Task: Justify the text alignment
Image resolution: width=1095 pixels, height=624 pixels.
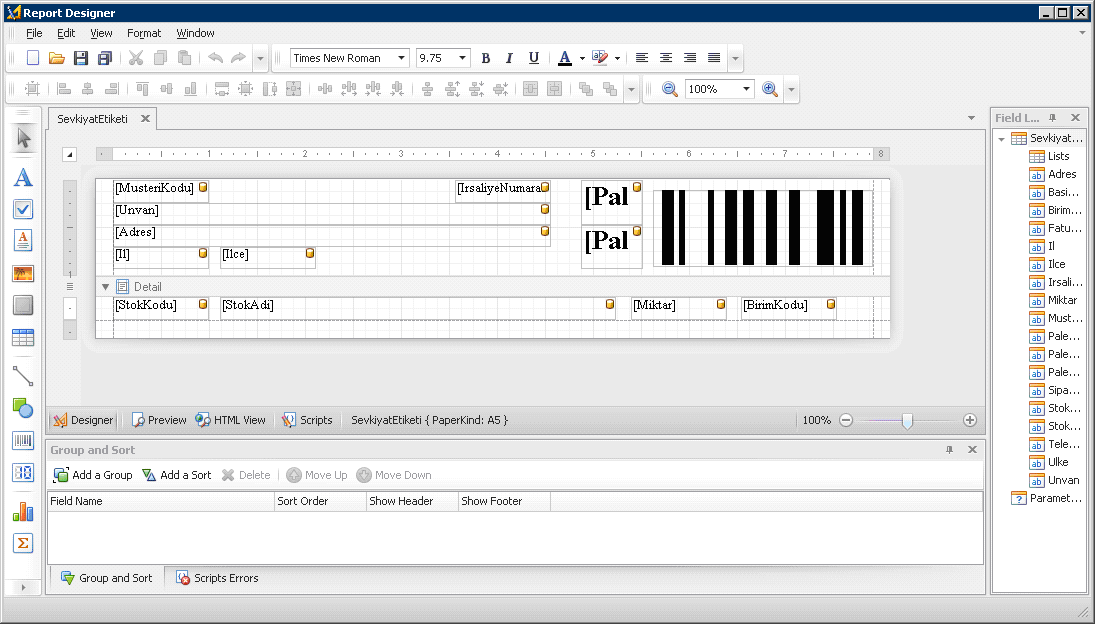Action: click(x=714, y=58)
